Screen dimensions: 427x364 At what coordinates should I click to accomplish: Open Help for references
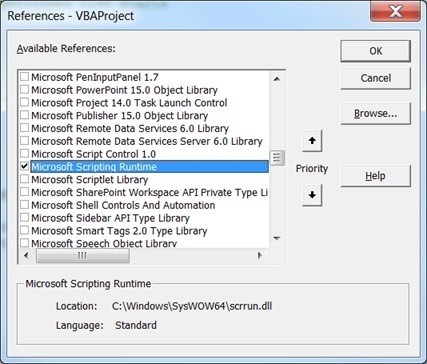(x=375, y=176)
